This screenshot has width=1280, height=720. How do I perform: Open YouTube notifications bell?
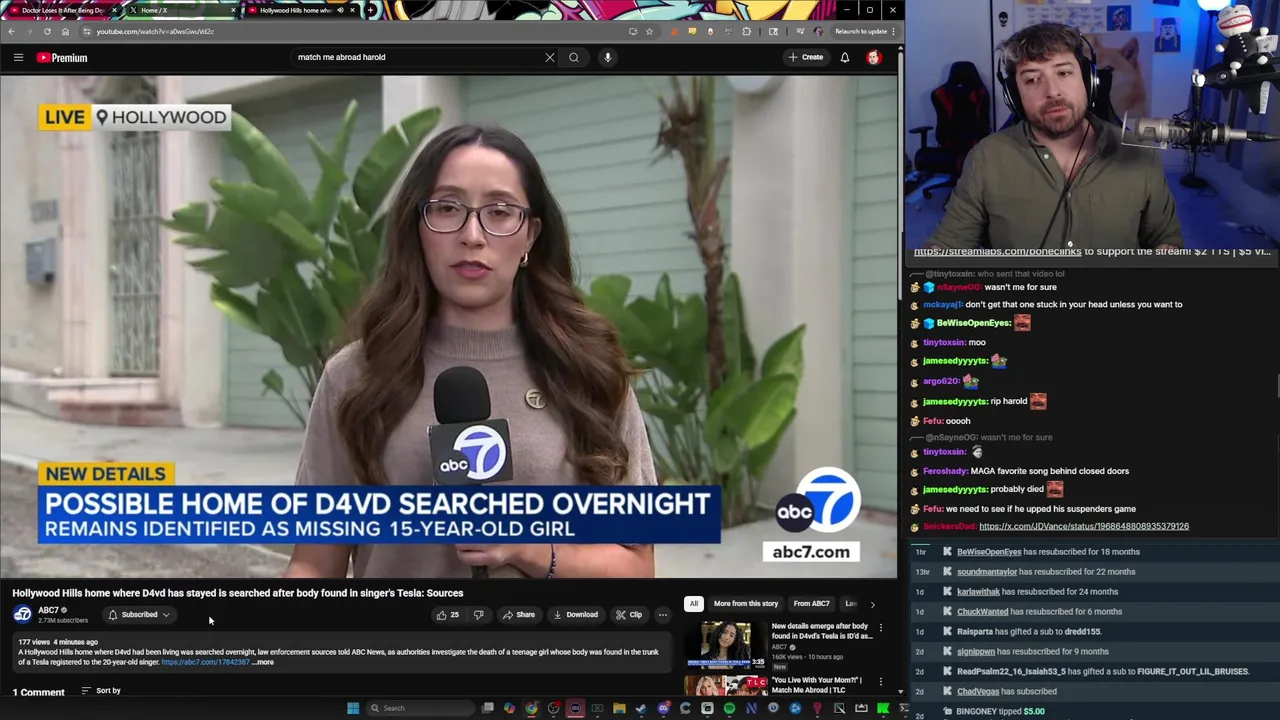[845, 57]
